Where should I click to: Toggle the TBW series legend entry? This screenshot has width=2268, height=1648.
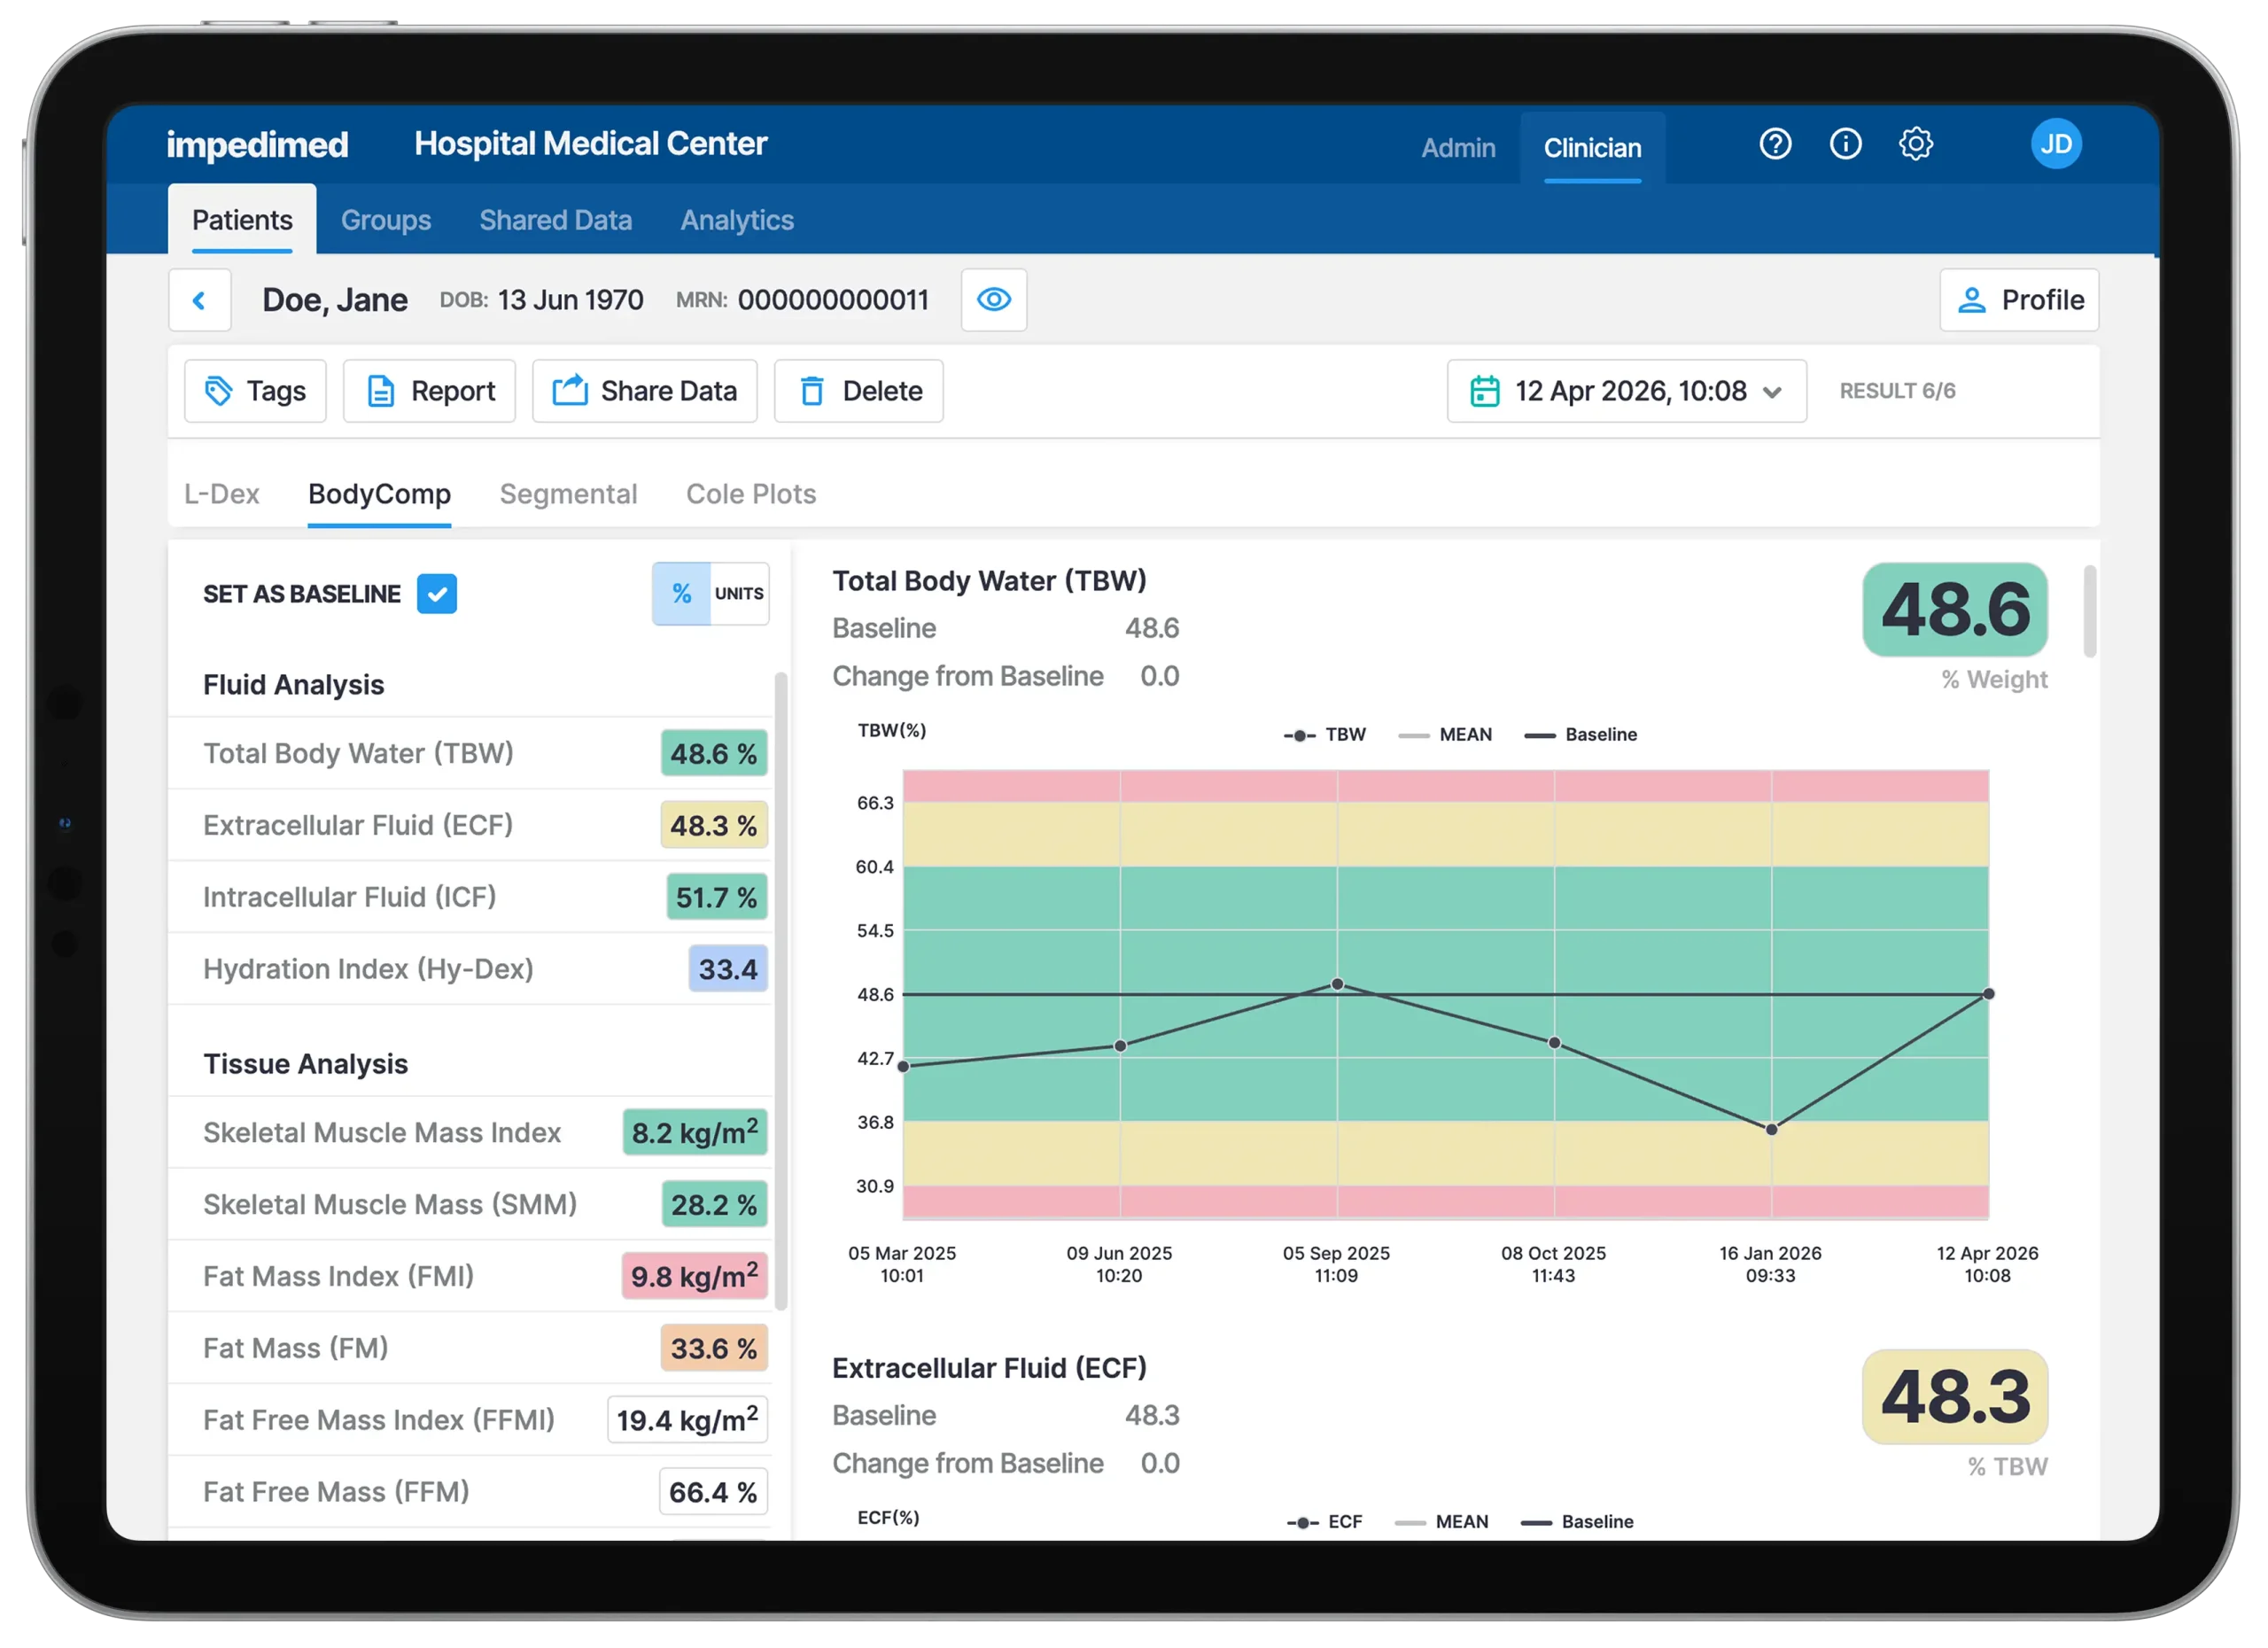pyautogui.click(x=1324, y=735)
